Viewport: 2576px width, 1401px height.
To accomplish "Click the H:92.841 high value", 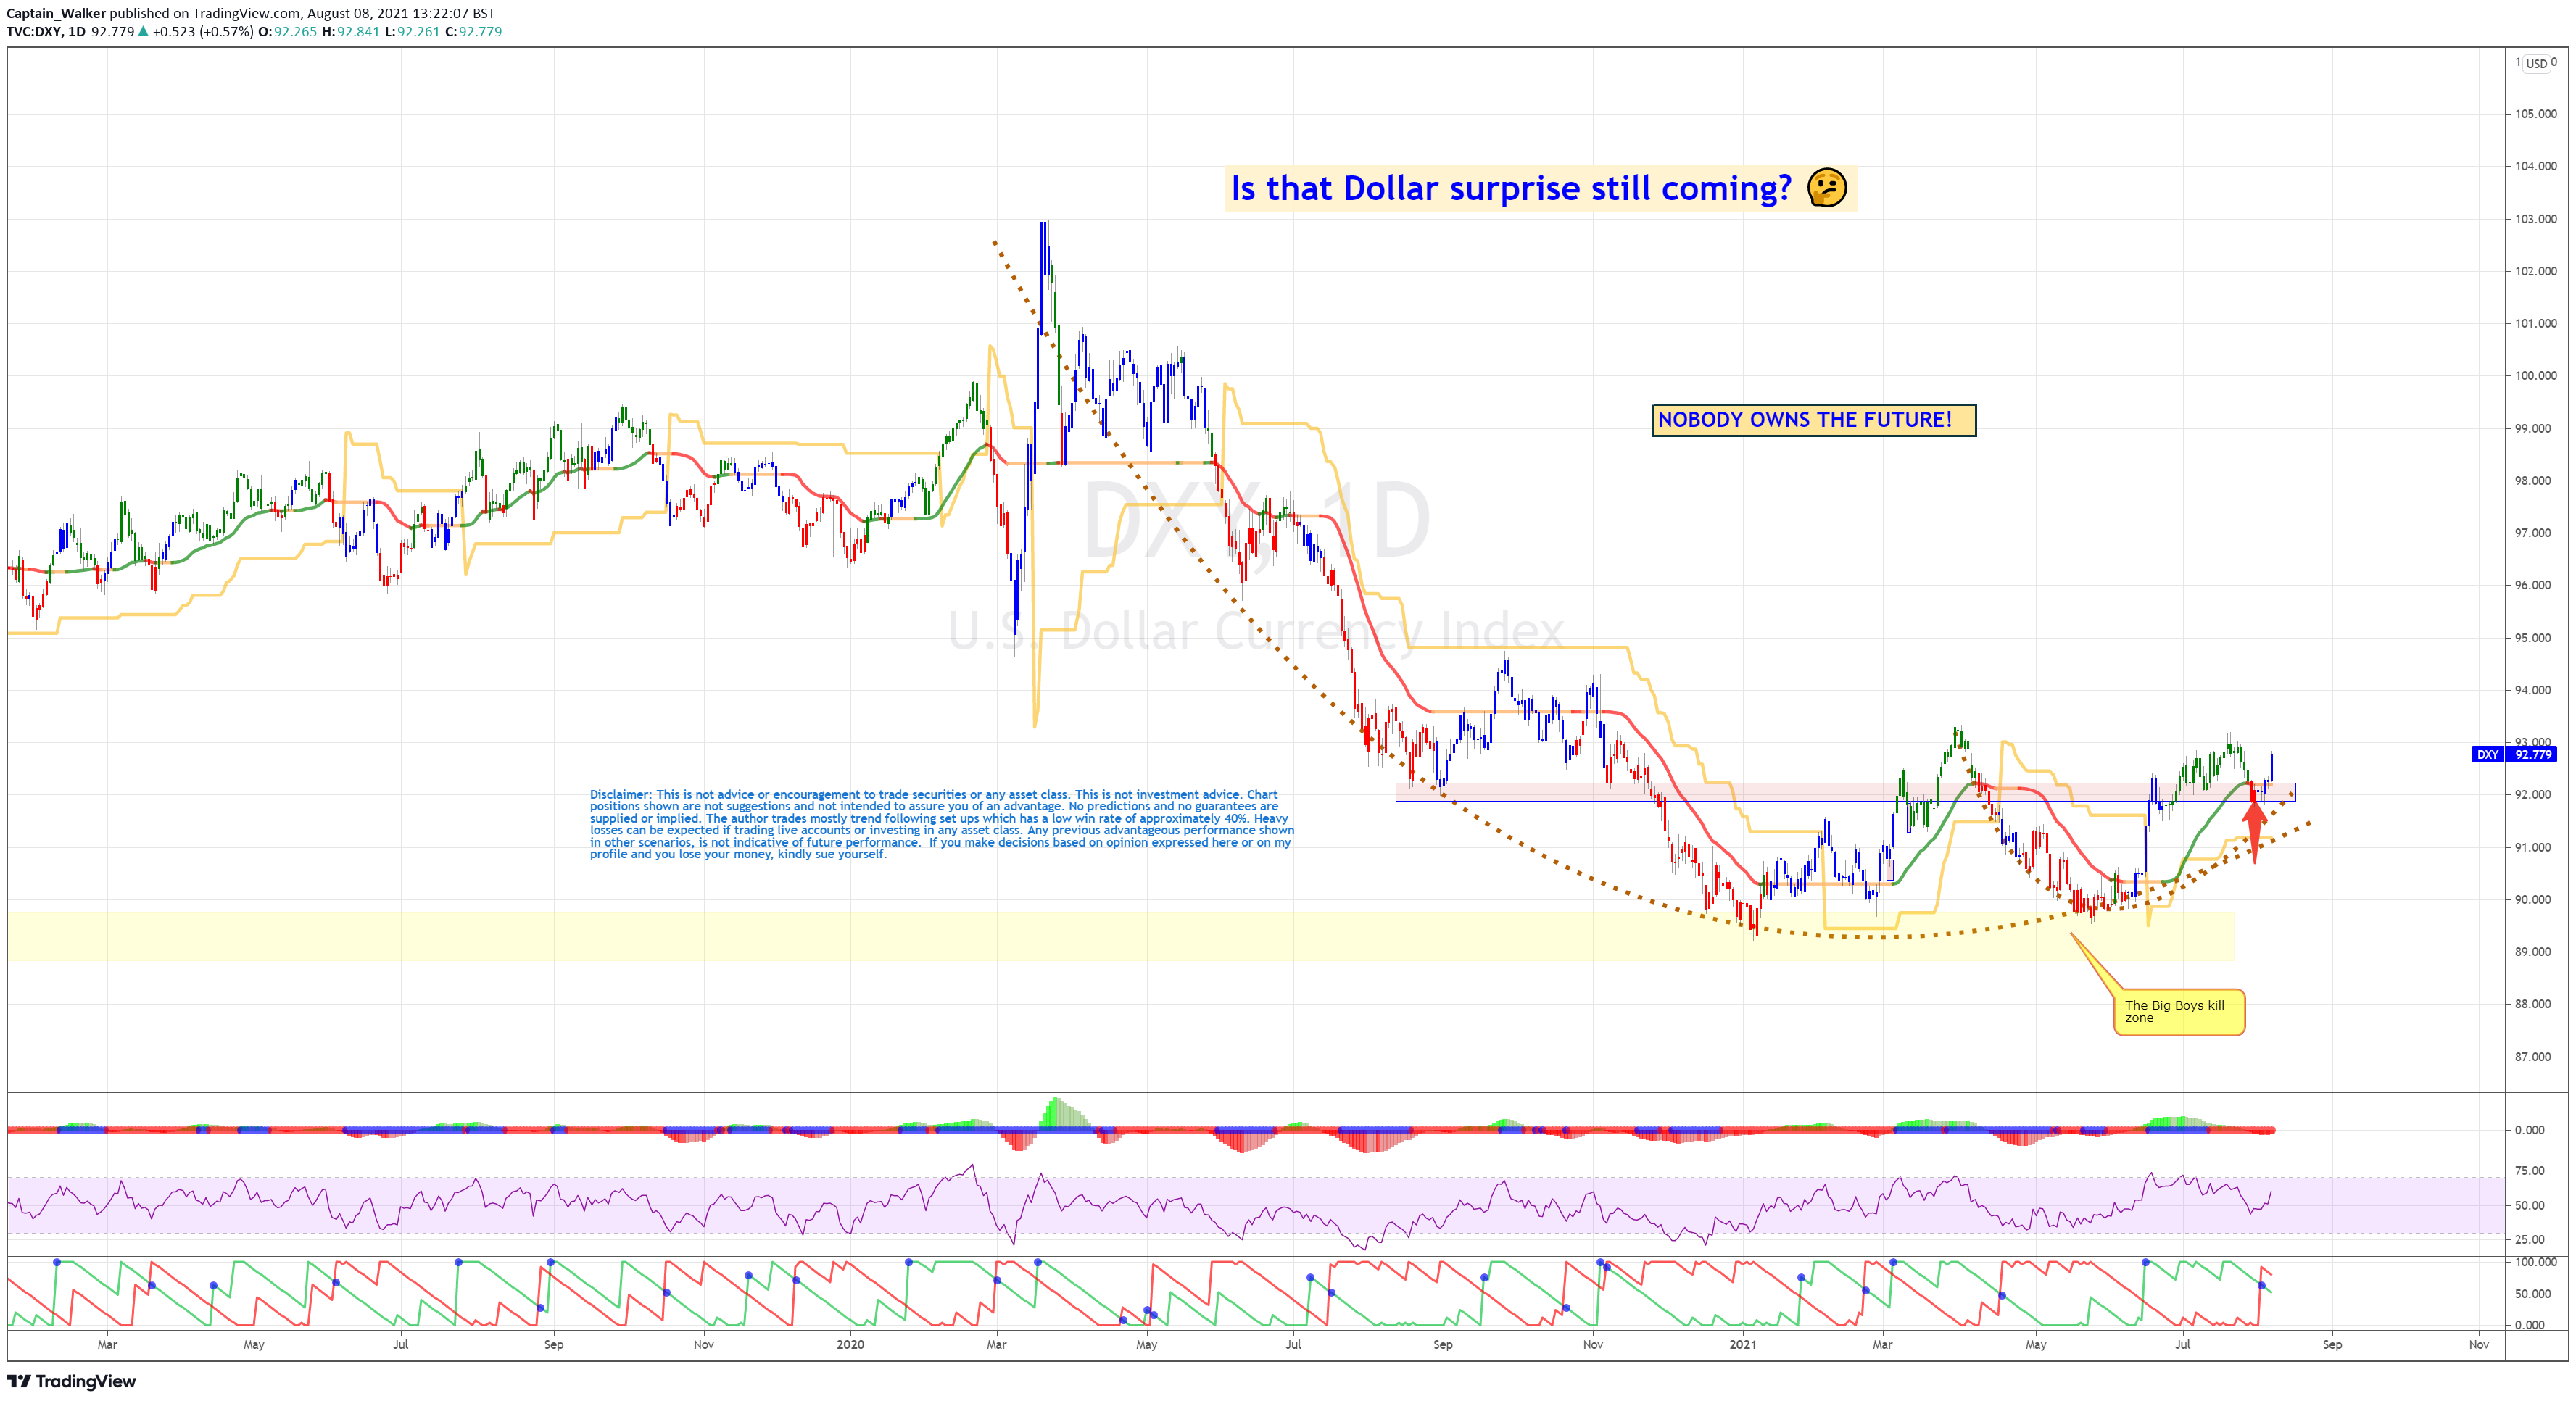I will (x=351, y=32).
